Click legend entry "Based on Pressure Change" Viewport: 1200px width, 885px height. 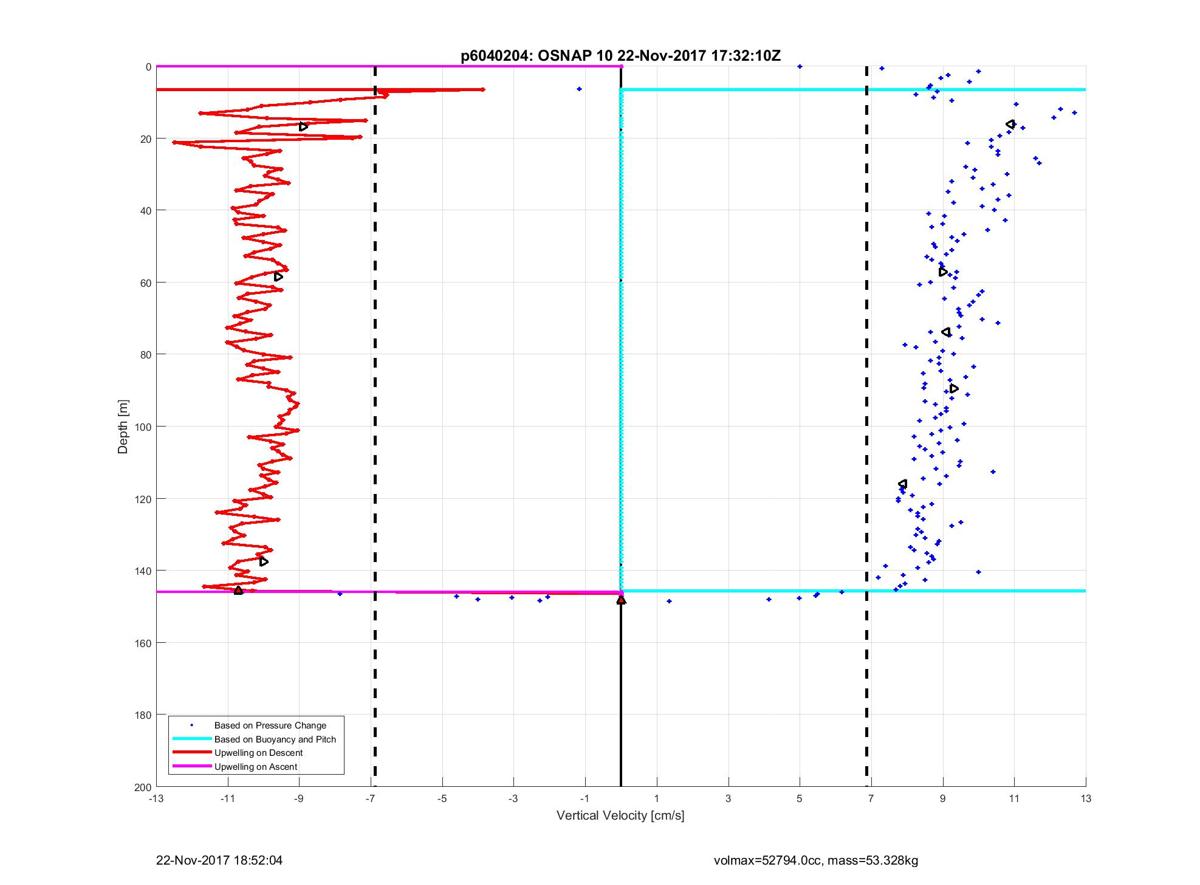(x=270, y=725)
